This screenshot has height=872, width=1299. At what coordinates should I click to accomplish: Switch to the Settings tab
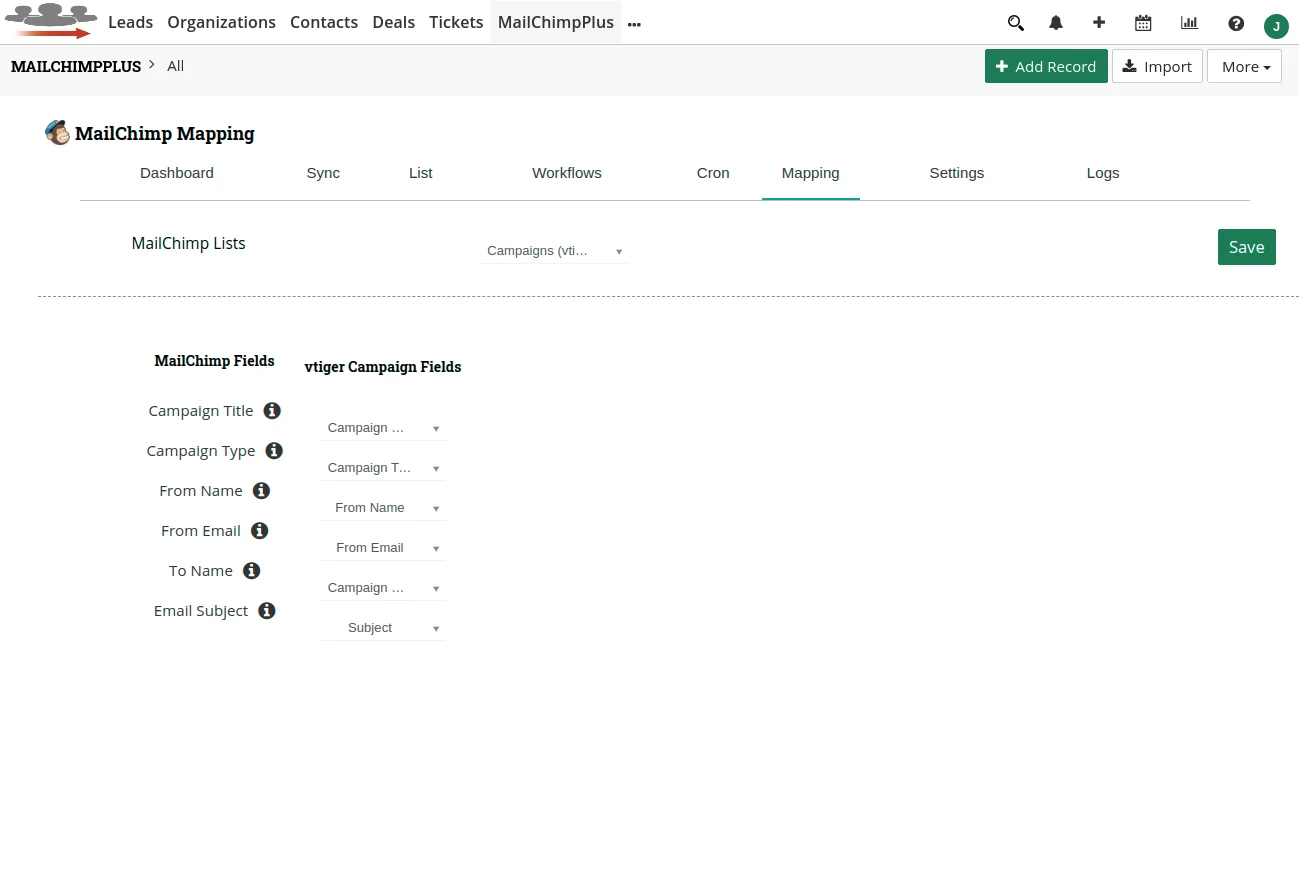click(x=956, y=172)
